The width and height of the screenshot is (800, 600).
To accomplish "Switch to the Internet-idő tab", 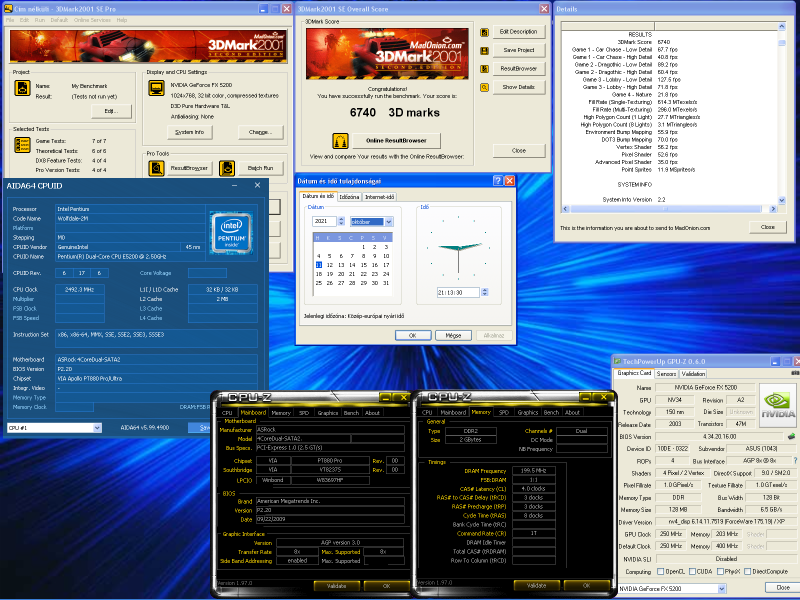I will pos(380,197).
